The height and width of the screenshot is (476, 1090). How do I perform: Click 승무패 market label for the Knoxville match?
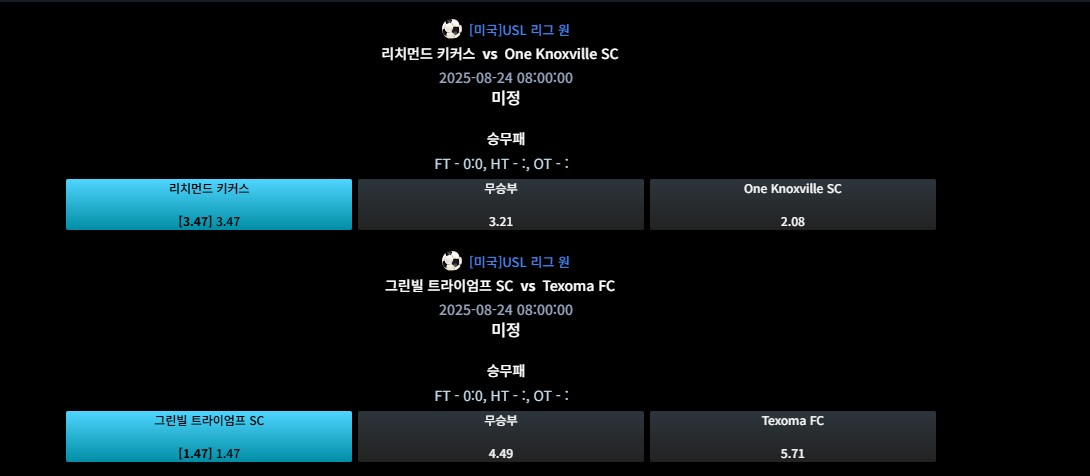[x=505, y=139]
